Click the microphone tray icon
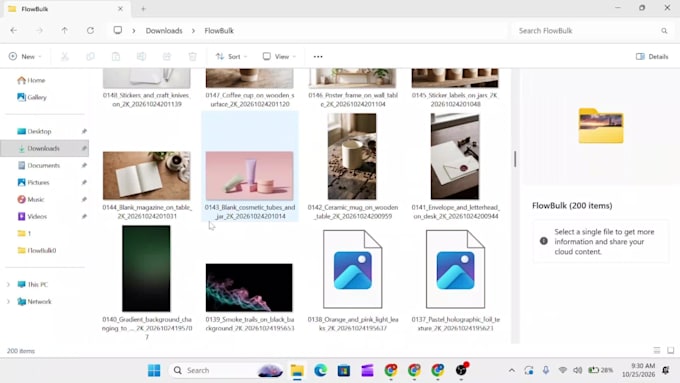The height and width of the screenshot is (383, 680). [x=546, y=370]
